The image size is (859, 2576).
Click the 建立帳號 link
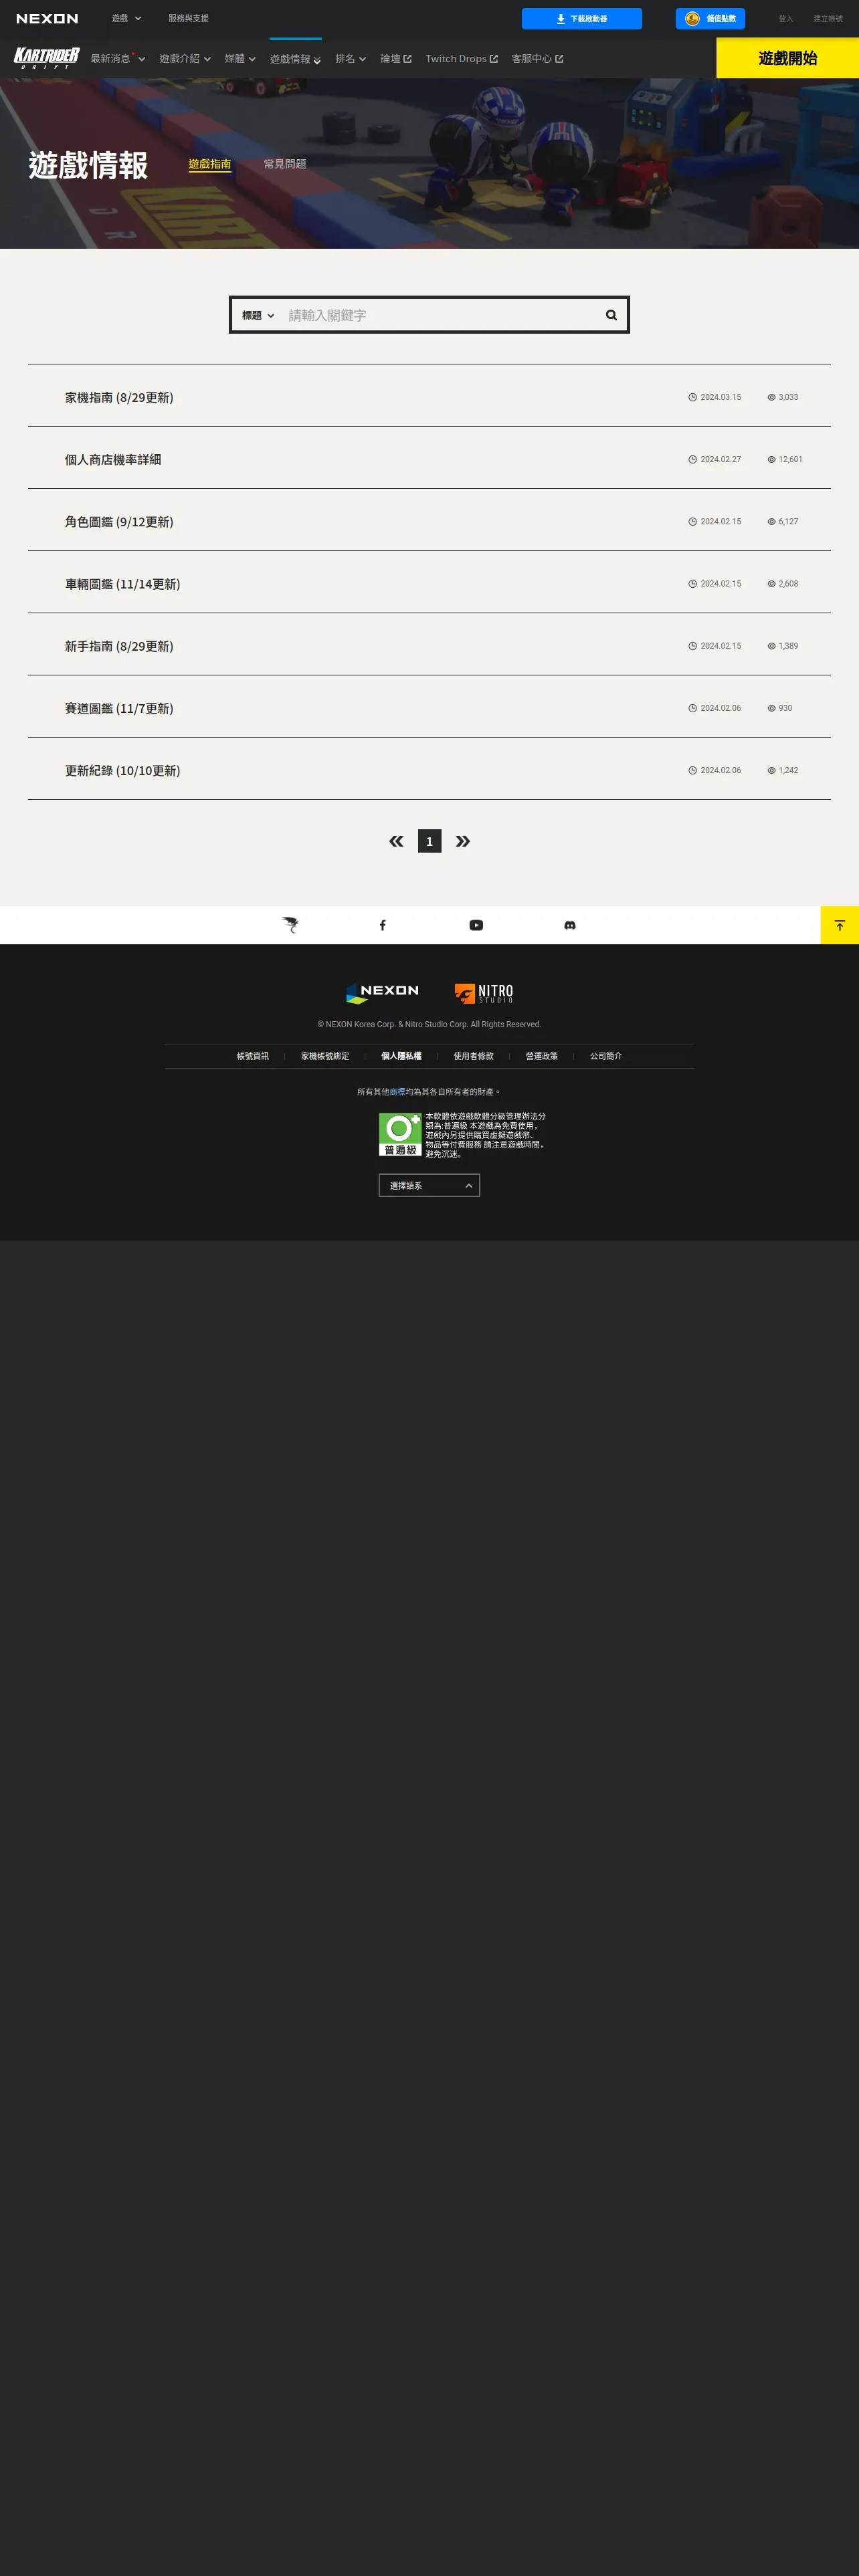pos(828,19)
